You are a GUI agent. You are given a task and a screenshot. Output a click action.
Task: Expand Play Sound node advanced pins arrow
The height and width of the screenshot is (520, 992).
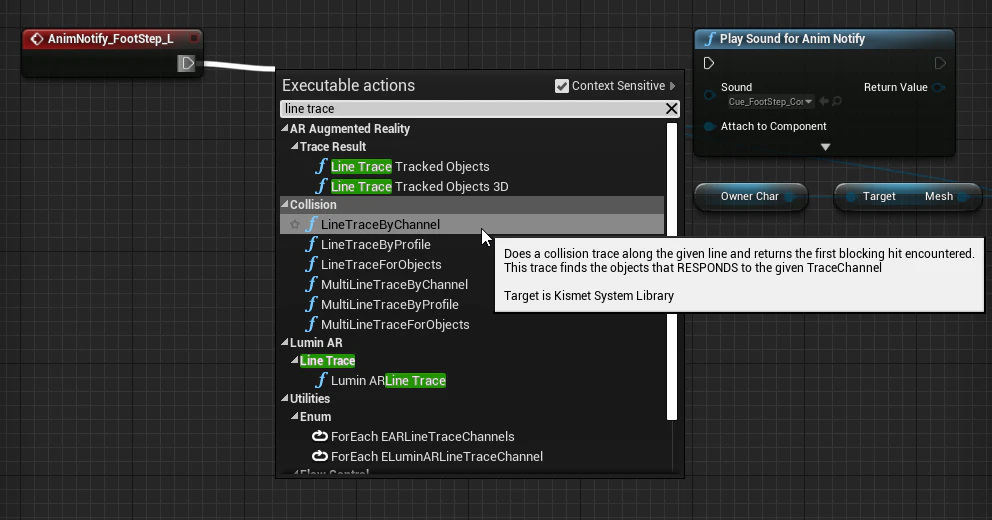tap(825, 147)
